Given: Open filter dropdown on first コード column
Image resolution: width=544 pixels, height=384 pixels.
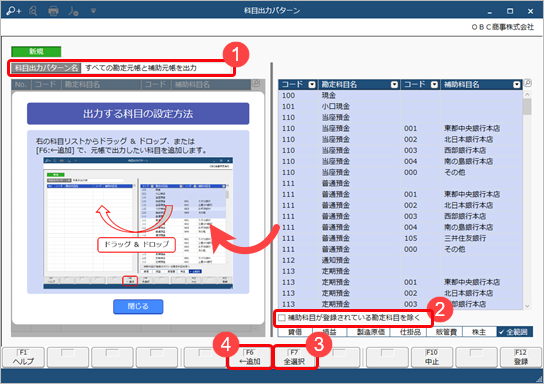Looking at the screenshot, I should coord(312,85).
